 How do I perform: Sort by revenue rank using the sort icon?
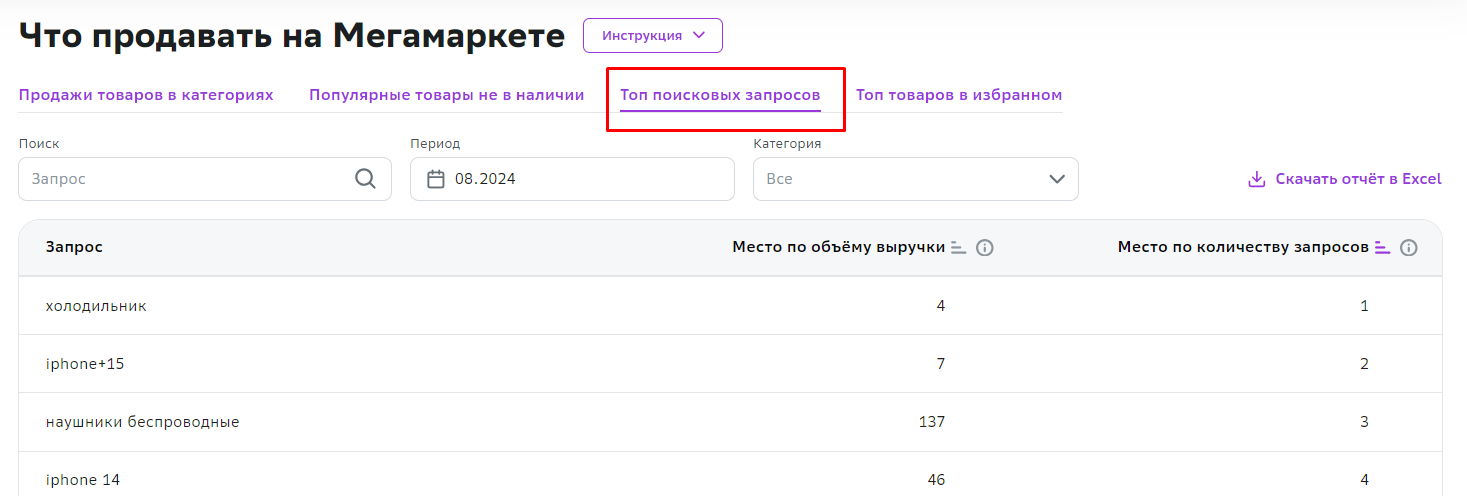(x=958, y=247)
